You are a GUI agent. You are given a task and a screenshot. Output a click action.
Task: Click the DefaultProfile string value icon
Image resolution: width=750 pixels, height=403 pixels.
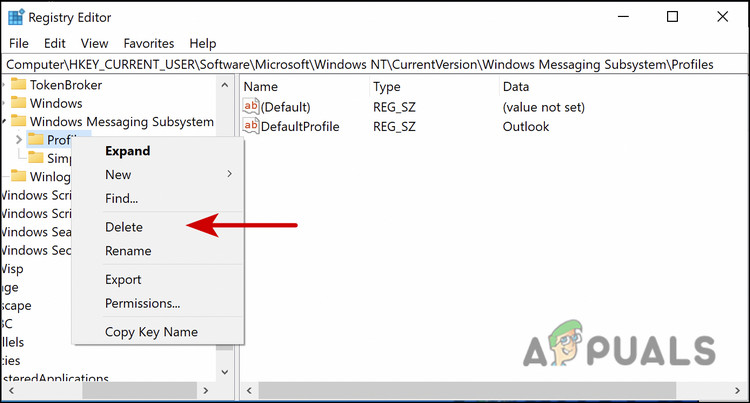click(x=251, y=126)
